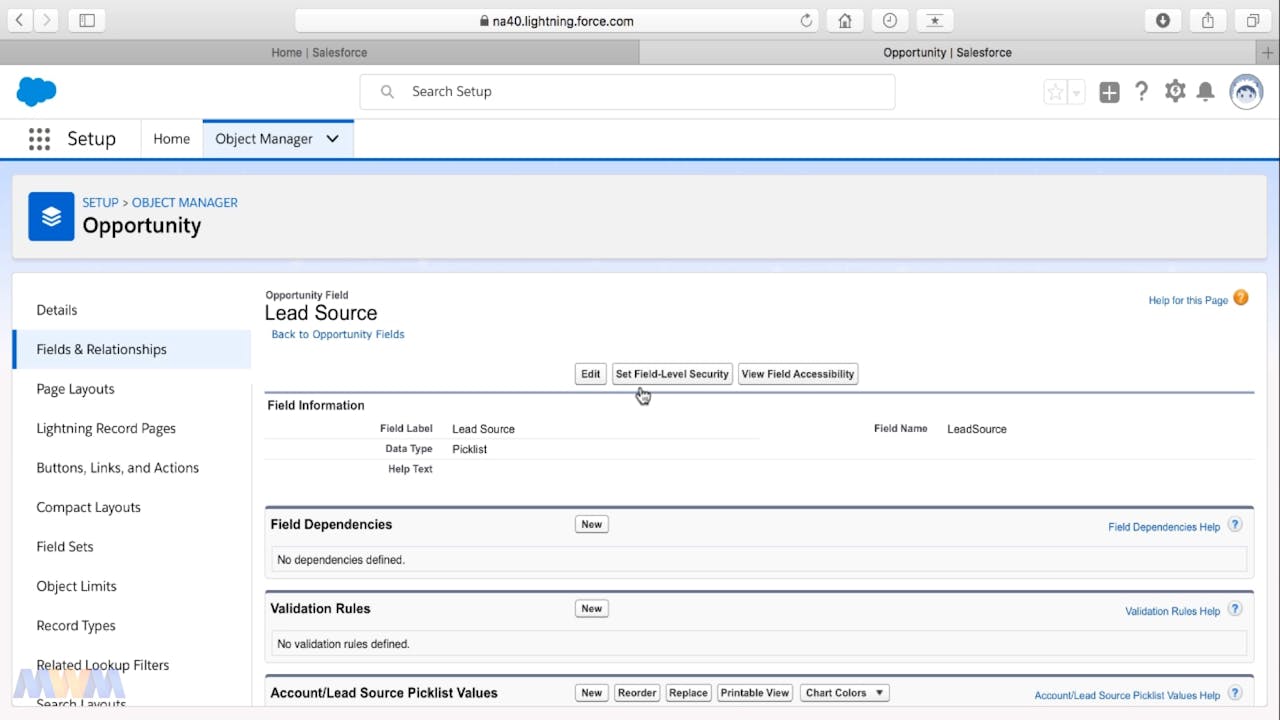Switch to the Home | Salesforce browser tab
This screenshot has height=720, width=1280.
319,53
